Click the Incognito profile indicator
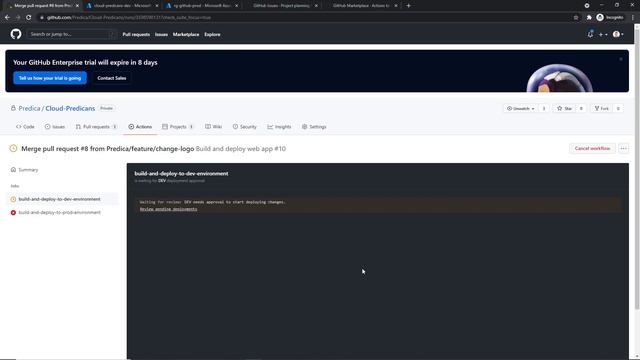The width and height of the screenshot is (640, 360). [610, 18]
